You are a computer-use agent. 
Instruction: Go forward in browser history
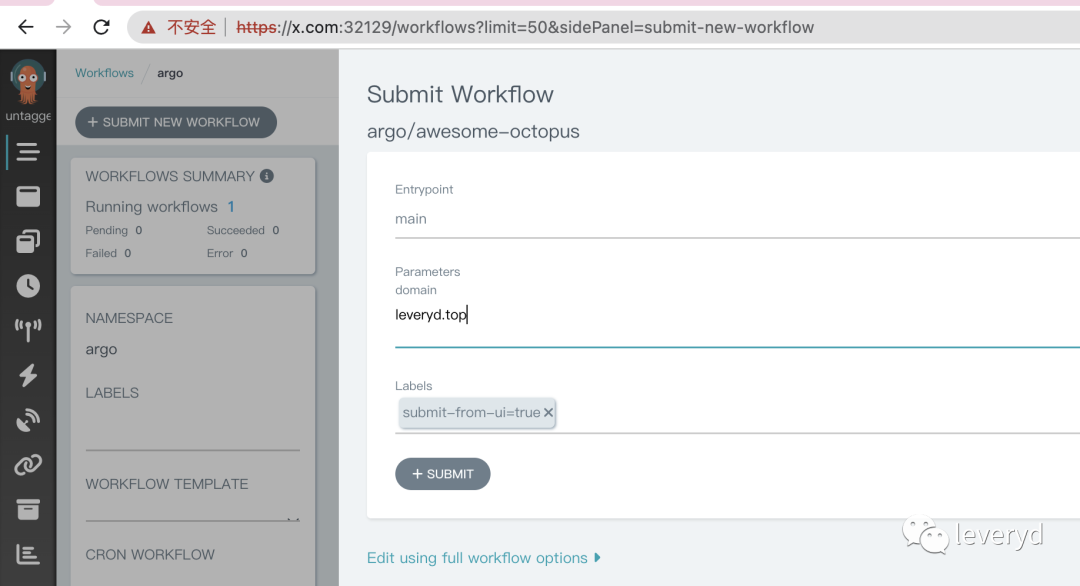63,27
